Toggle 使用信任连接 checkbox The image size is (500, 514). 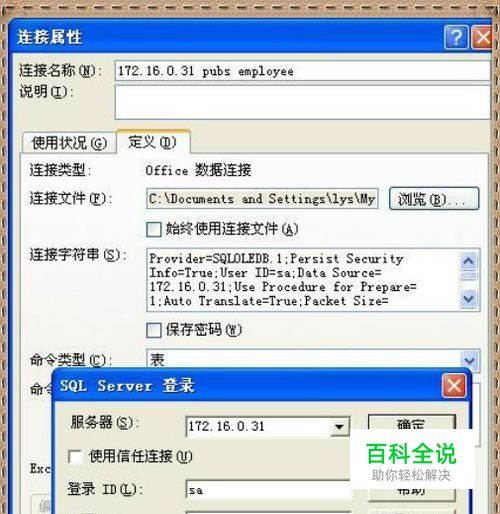tap(75, 457)
